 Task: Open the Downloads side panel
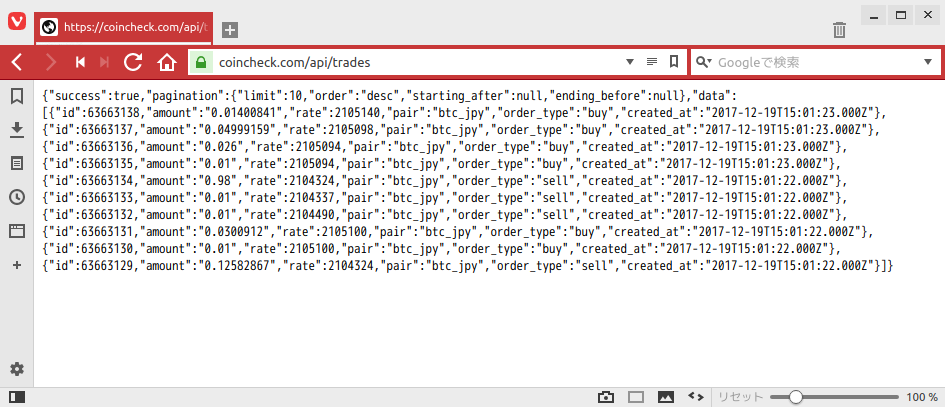point(17,129)
